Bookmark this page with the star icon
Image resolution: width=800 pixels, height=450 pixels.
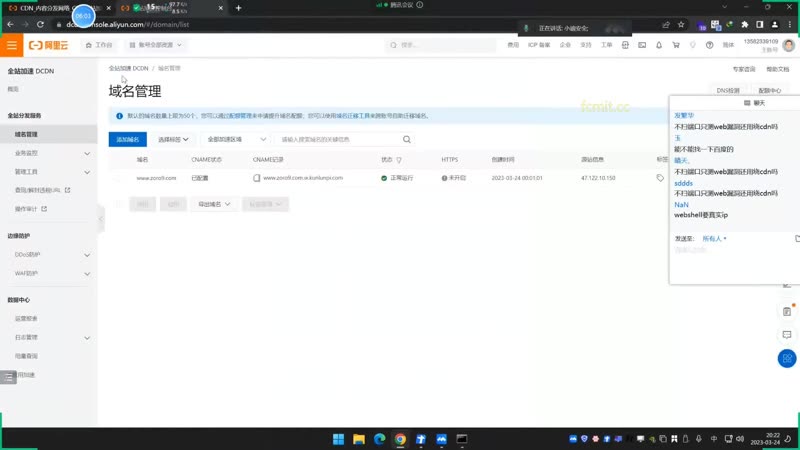(x=681, y=24)
